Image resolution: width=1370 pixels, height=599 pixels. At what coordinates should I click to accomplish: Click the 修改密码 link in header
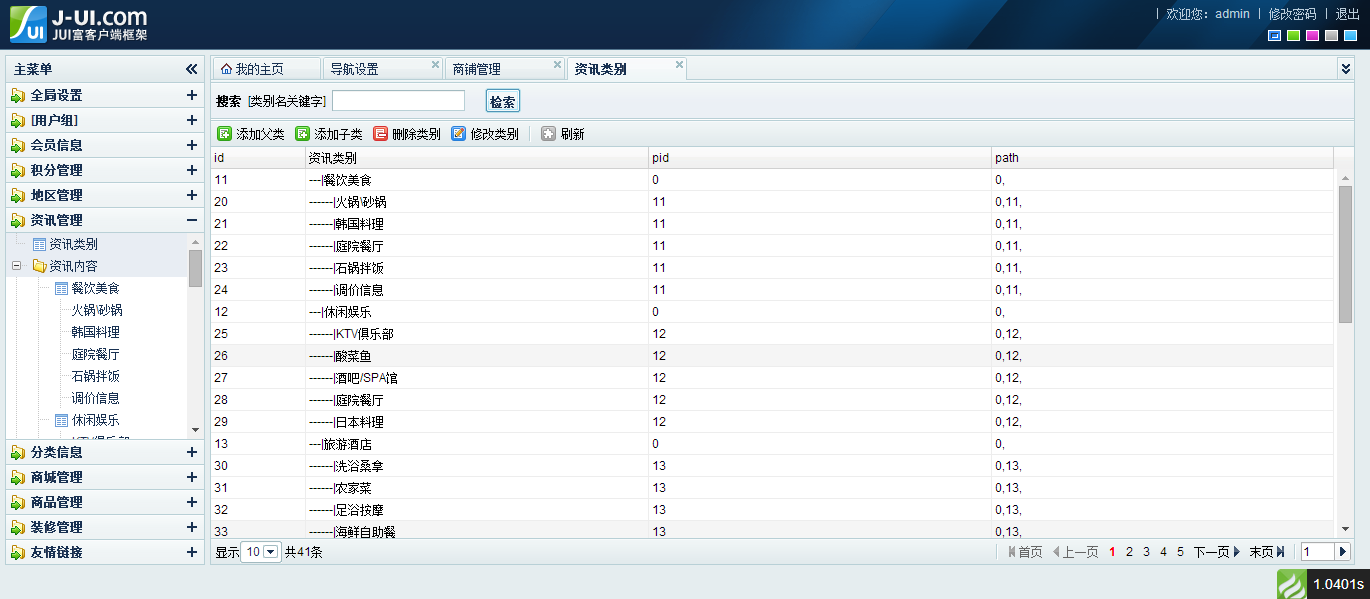(x=1292, y=14)
